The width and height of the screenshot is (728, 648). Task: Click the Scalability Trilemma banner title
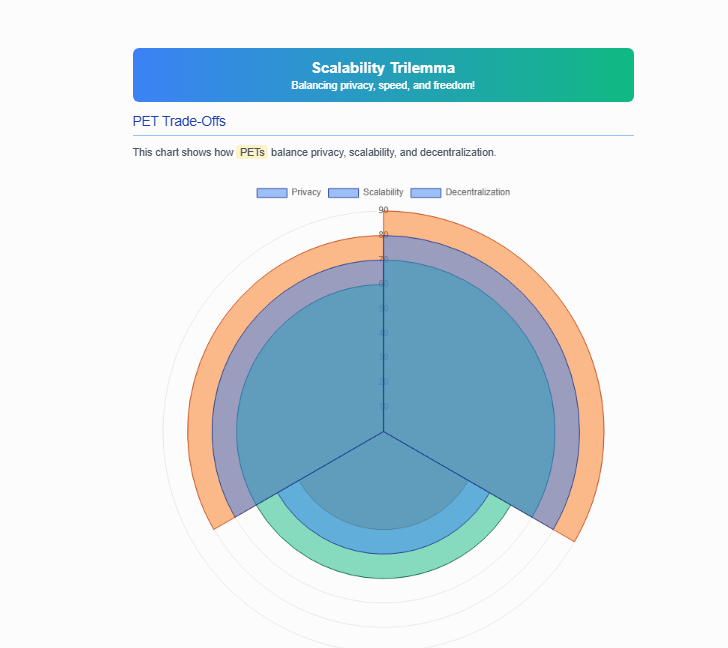383,68
